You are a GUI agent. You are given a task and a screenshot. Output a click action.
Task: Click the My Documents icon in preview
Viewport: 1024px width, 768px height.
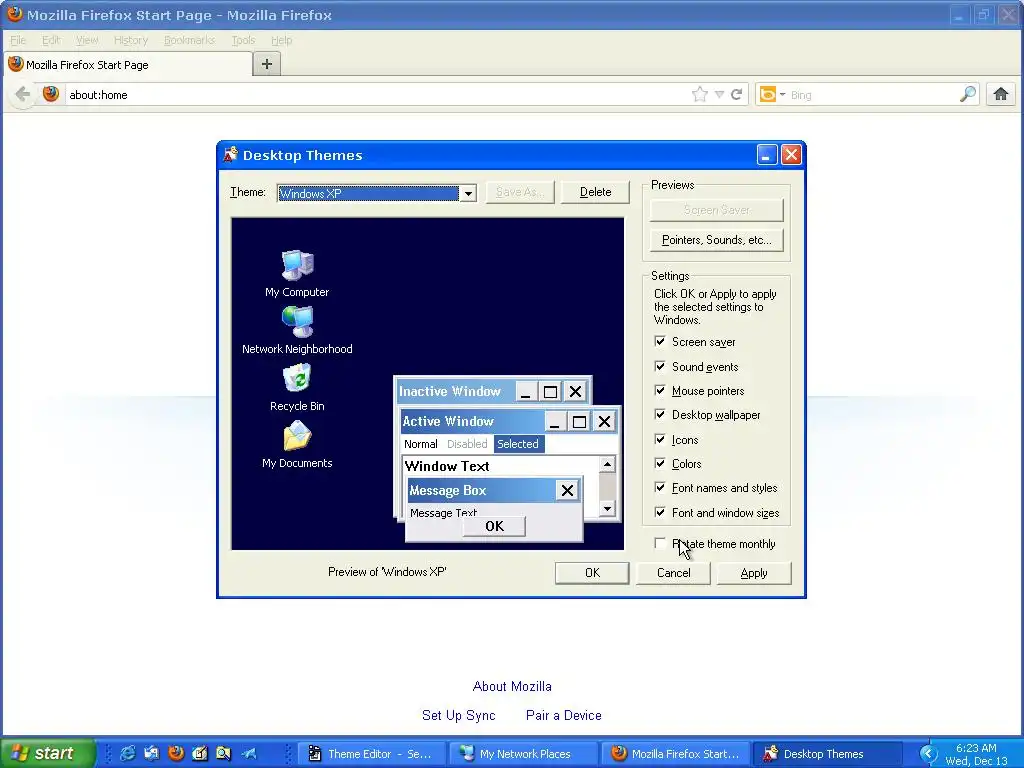[297, 436]
